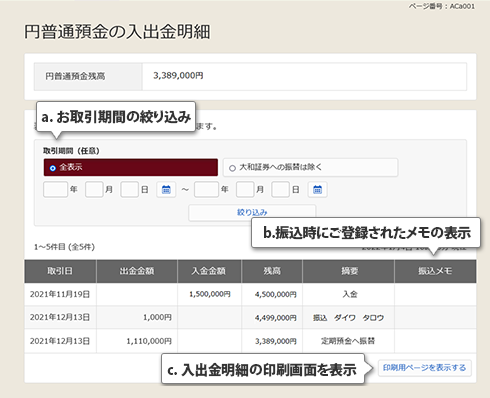Click the 絞り込み filter button
The image size is (490, 398).
click(x=252, y=213)
